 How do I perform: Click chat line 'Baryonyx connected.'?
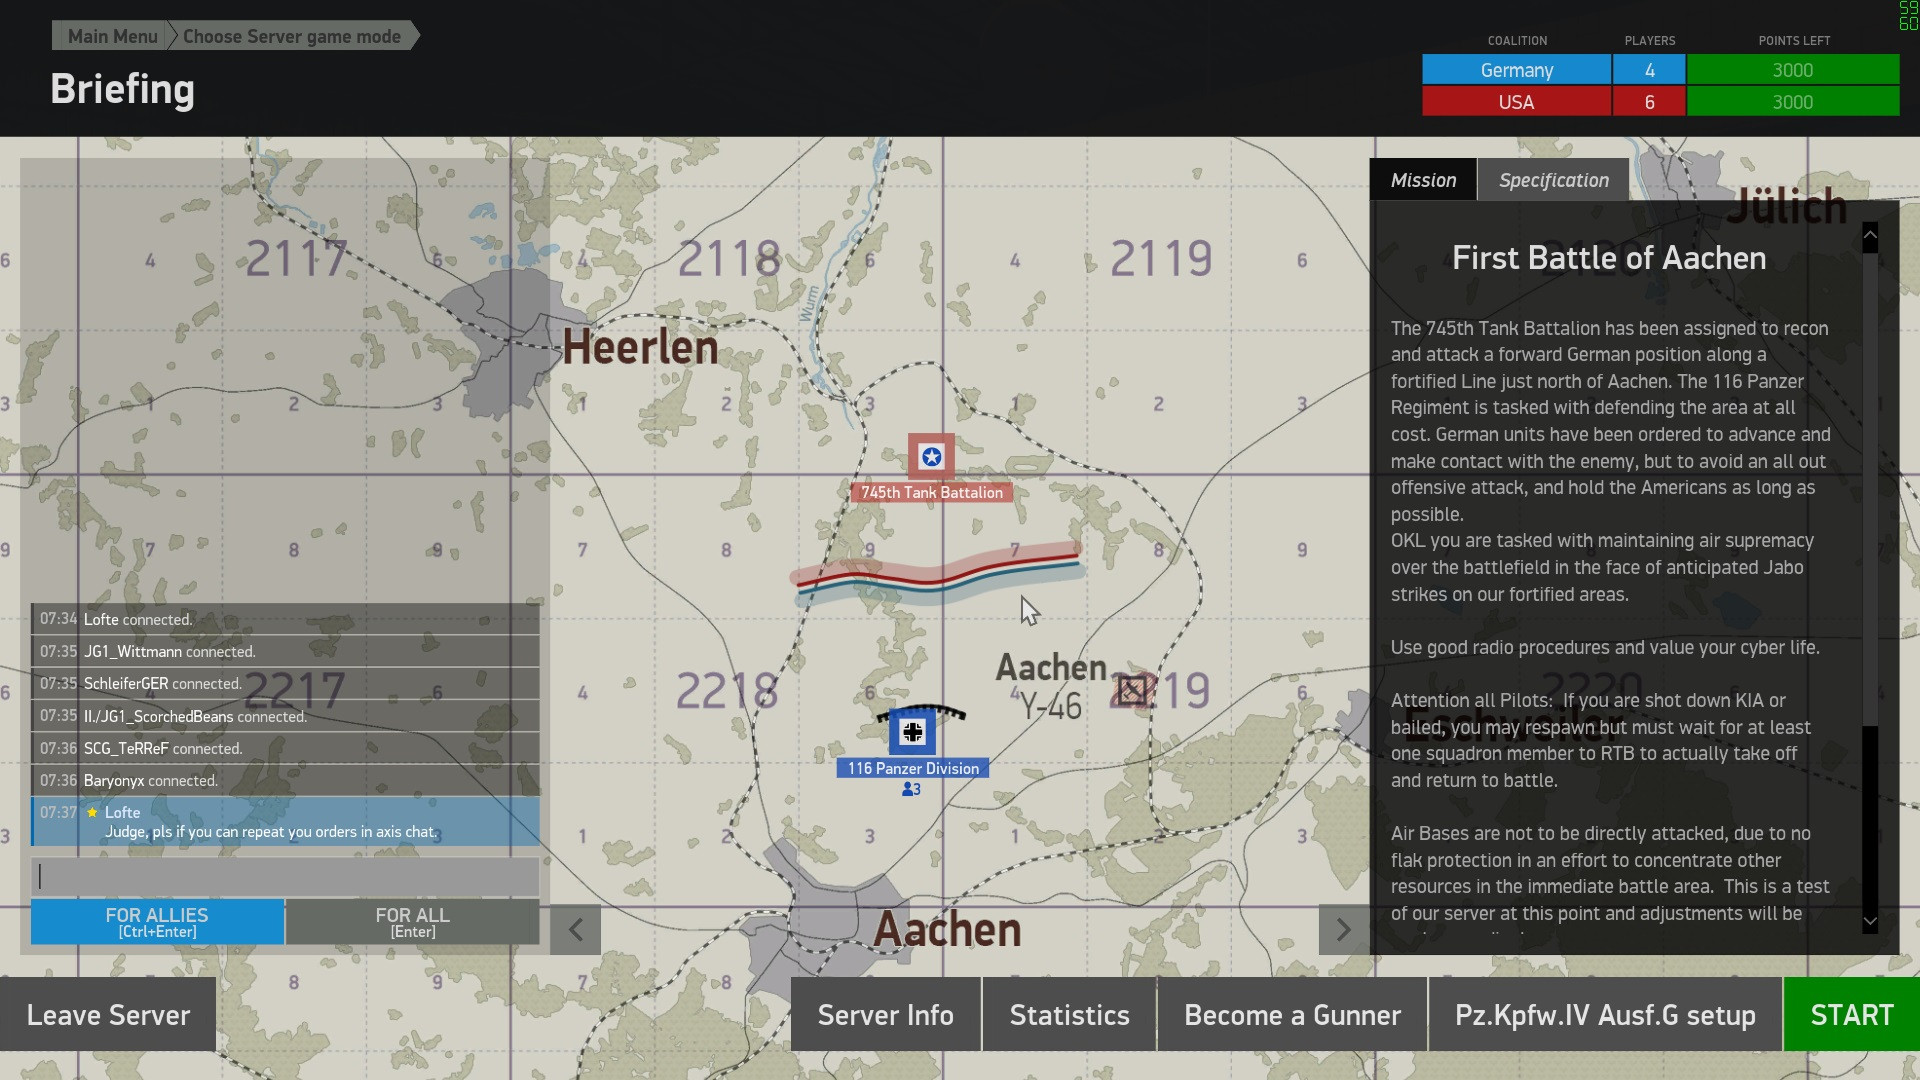(285, 780)
